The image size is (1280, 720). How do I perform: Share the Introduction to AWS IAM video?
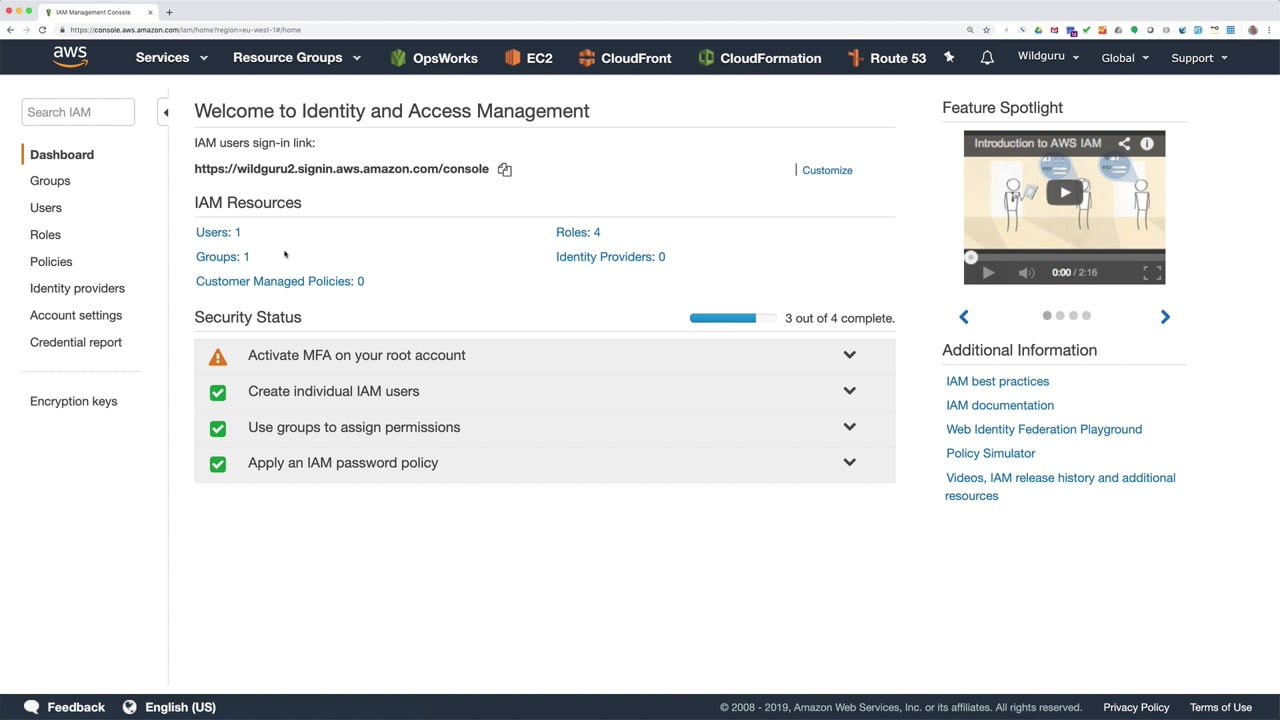tap(1124, 144)
